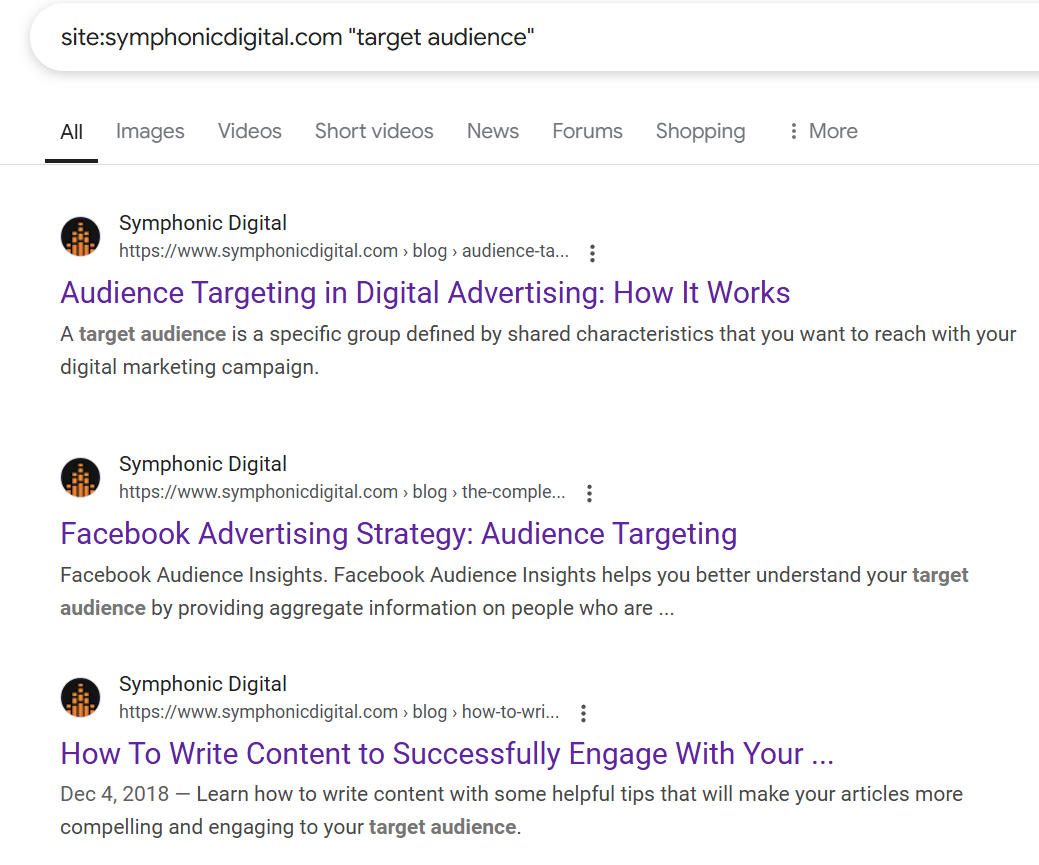Image resolution: width=1039 pixels, height=865 pixels.
Task: Click Symphonic Digital site name above How To Write result
Action: (x=203, y=684)
